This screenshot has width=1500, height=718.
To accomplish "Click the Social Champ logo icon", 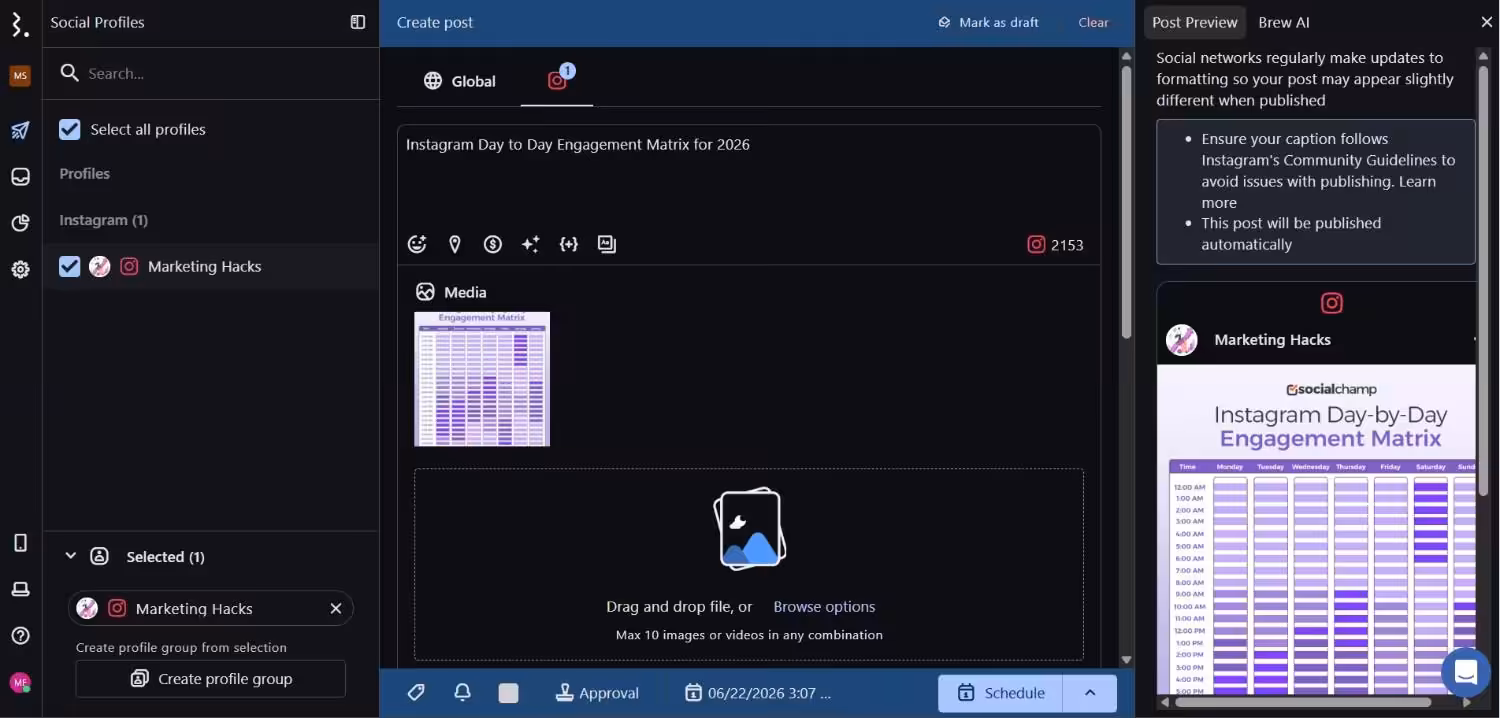I will tap(20, 24).
